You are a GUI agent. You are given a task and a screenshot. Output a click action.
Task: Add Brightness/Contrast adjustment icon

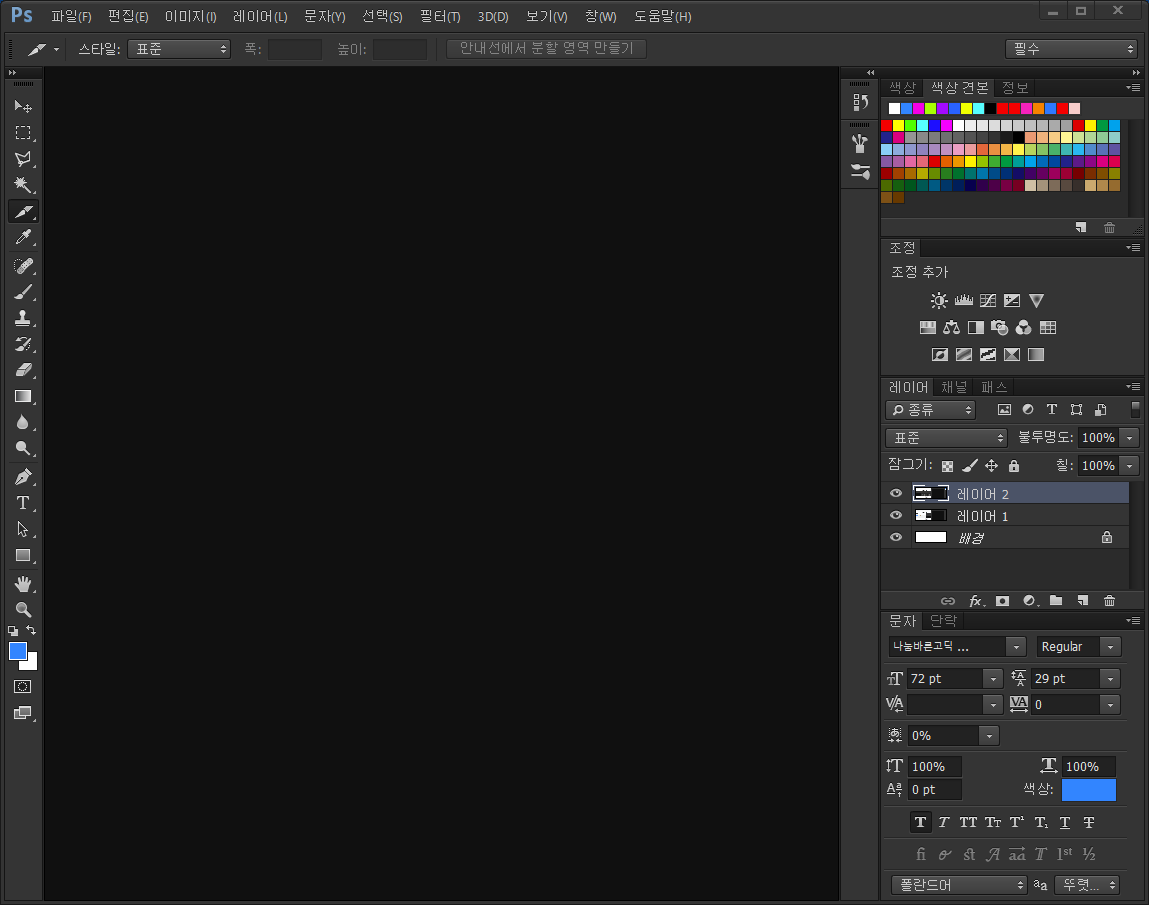tap(938, 300)
